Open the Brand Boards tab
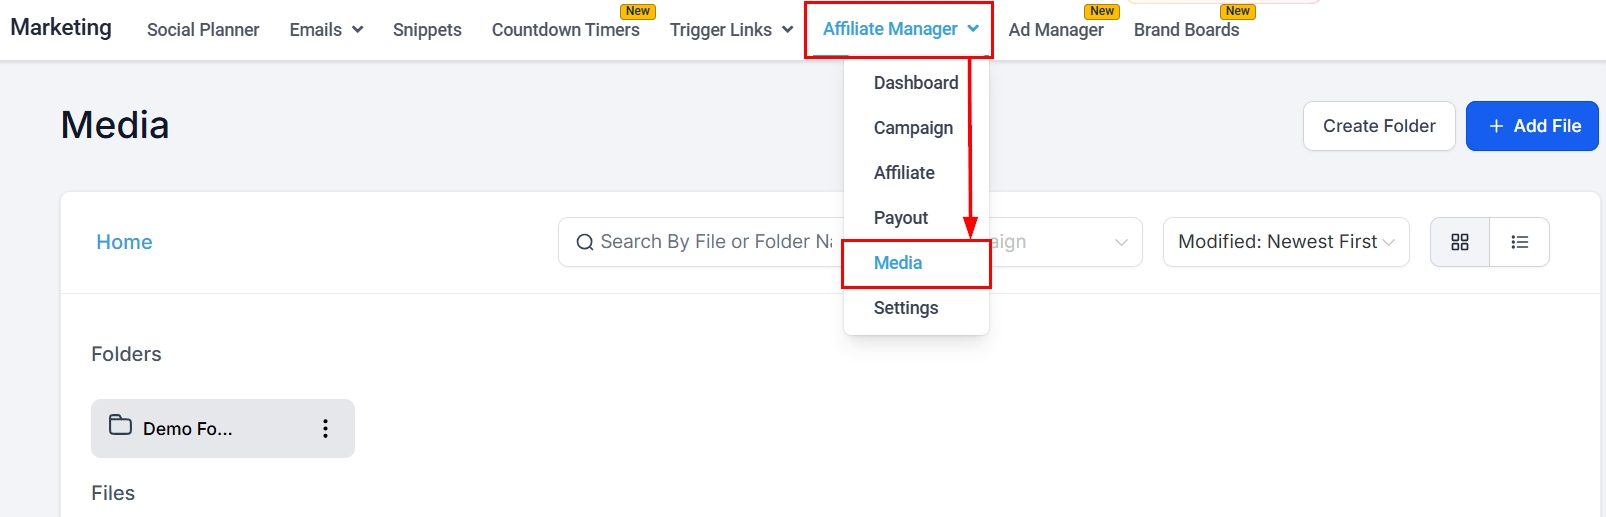 click(x=1186, y=30)
